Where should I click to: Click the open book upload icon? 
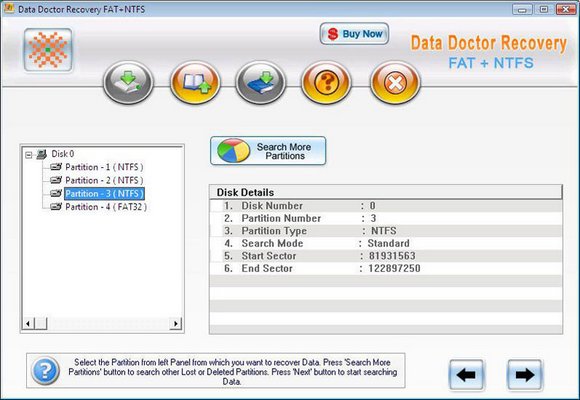tap(195, 83)
